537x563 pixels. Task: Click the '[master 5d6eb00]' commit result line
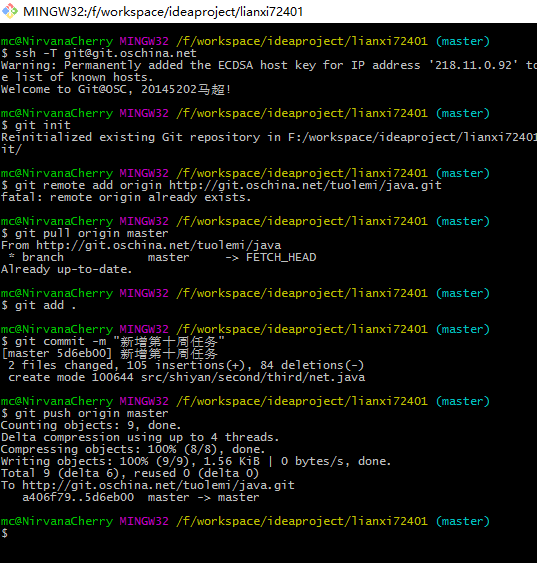(x=109, y=354)
